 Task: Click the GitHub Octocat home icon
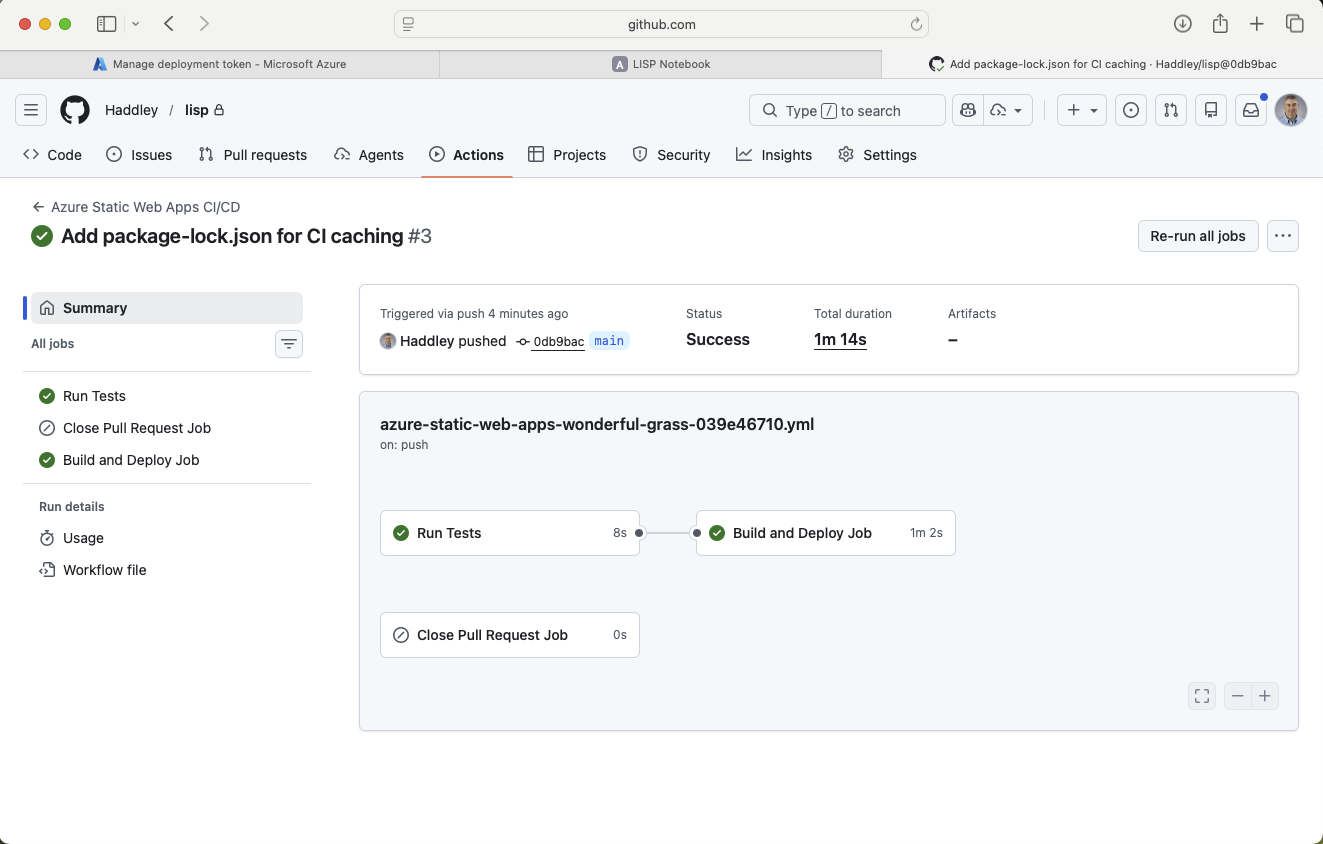pos(74,110)
